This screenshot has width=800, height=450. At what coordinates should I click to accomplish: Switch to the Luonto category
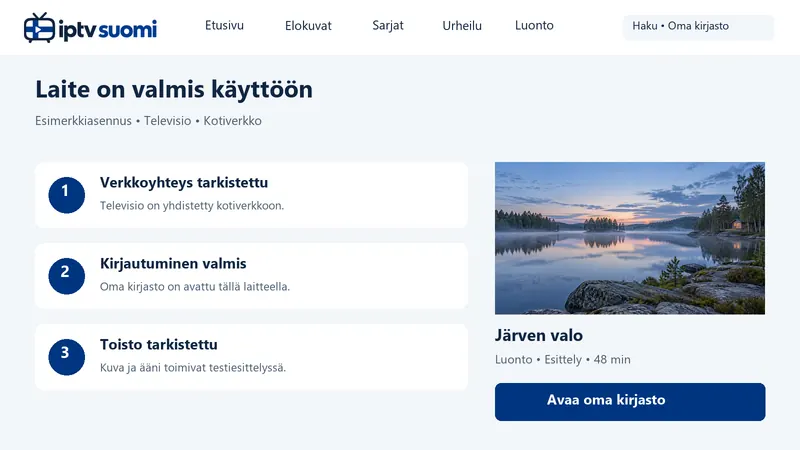click(x=534, y=26)
